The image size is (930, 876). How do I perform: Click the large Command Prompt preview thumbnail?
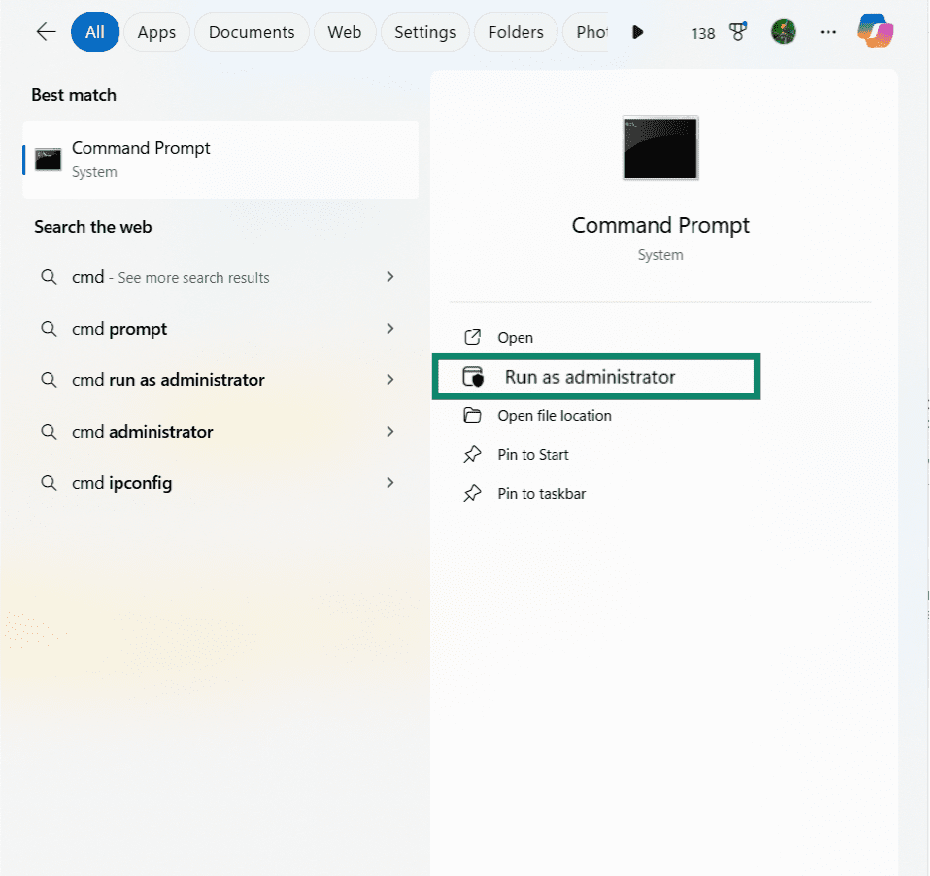point(660,148)
